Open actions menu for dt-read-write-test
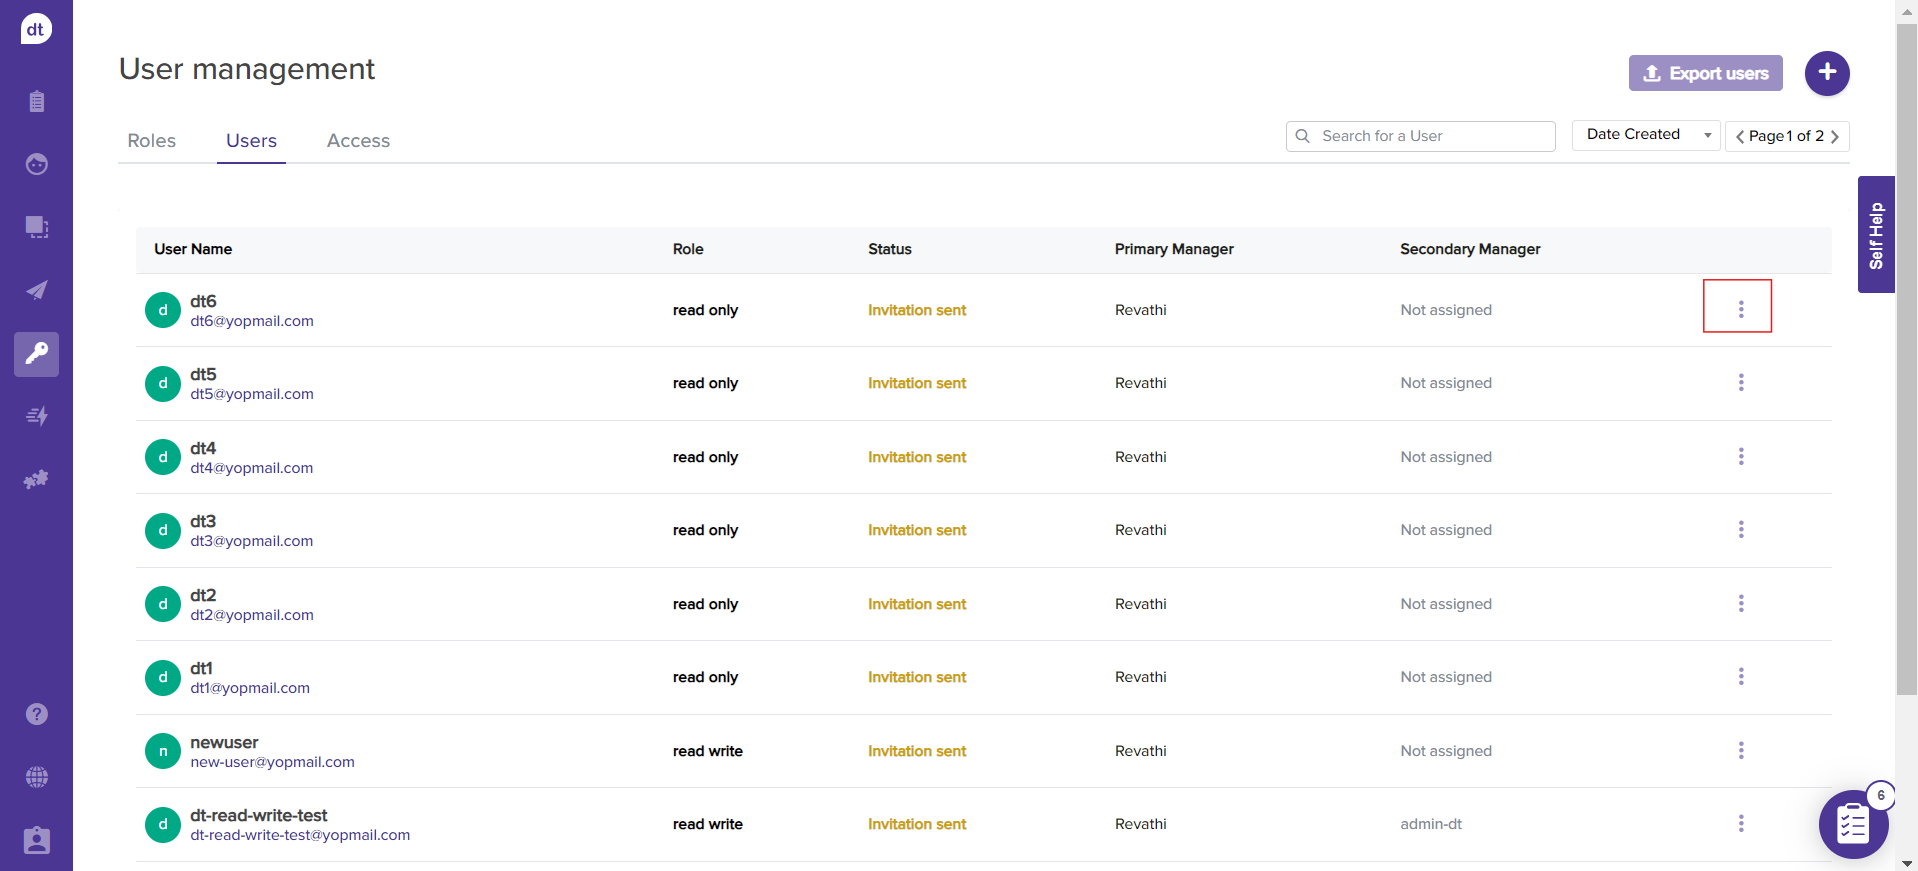 pyautogui.click(x=1740, y=823)
